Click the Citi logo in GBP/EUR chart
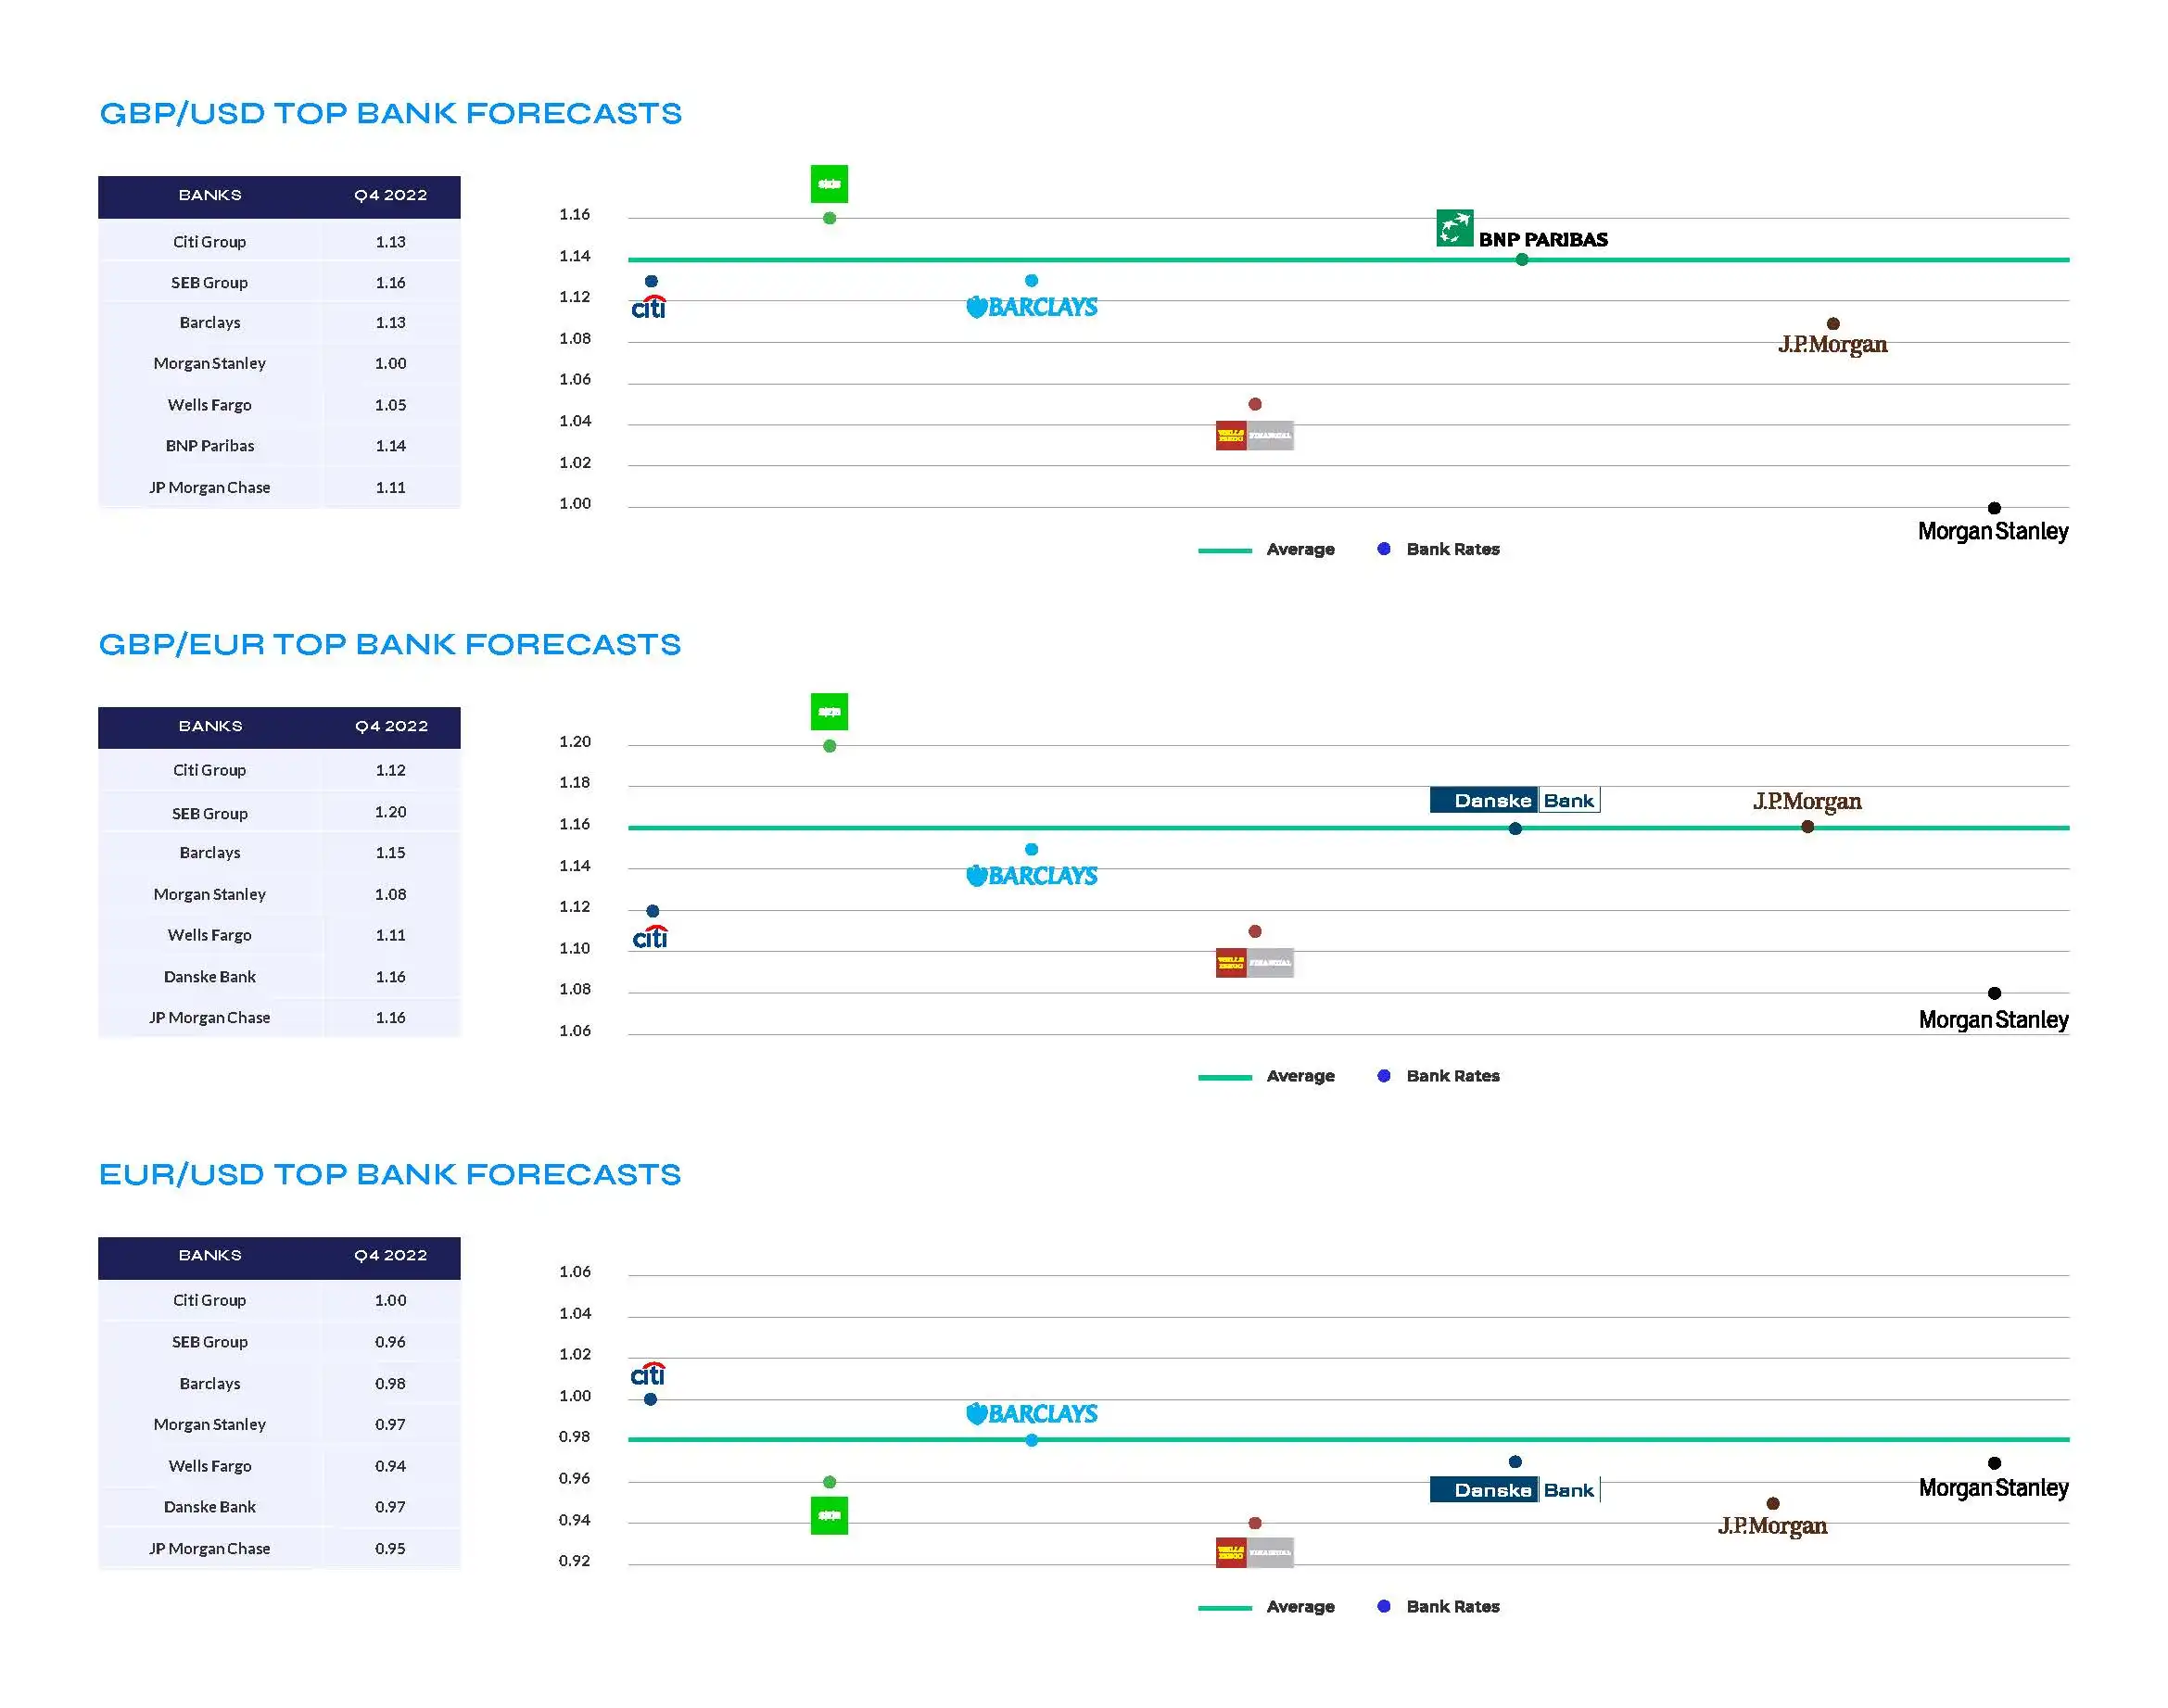This screenshot has height=1708, width=2168. (650, 937)
